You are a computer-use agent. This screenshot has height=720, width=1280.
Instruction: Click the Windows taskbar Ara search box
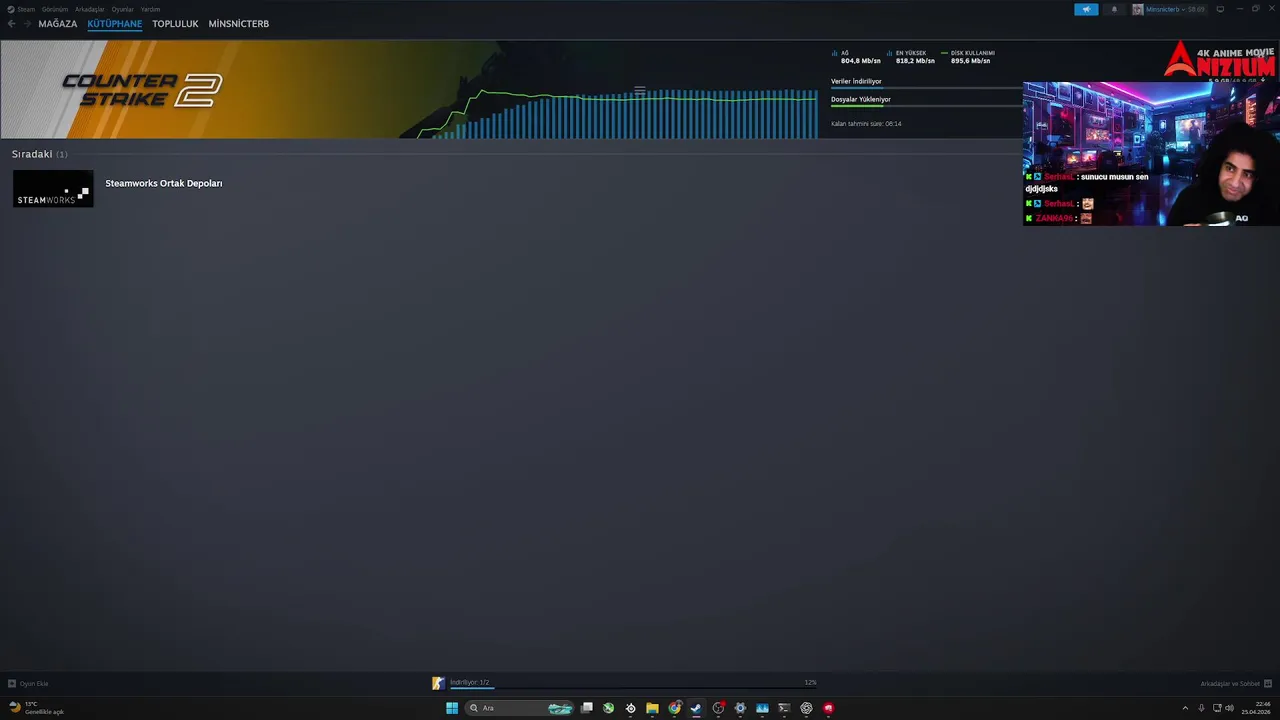pyautogui.click(x=520, y=708)
